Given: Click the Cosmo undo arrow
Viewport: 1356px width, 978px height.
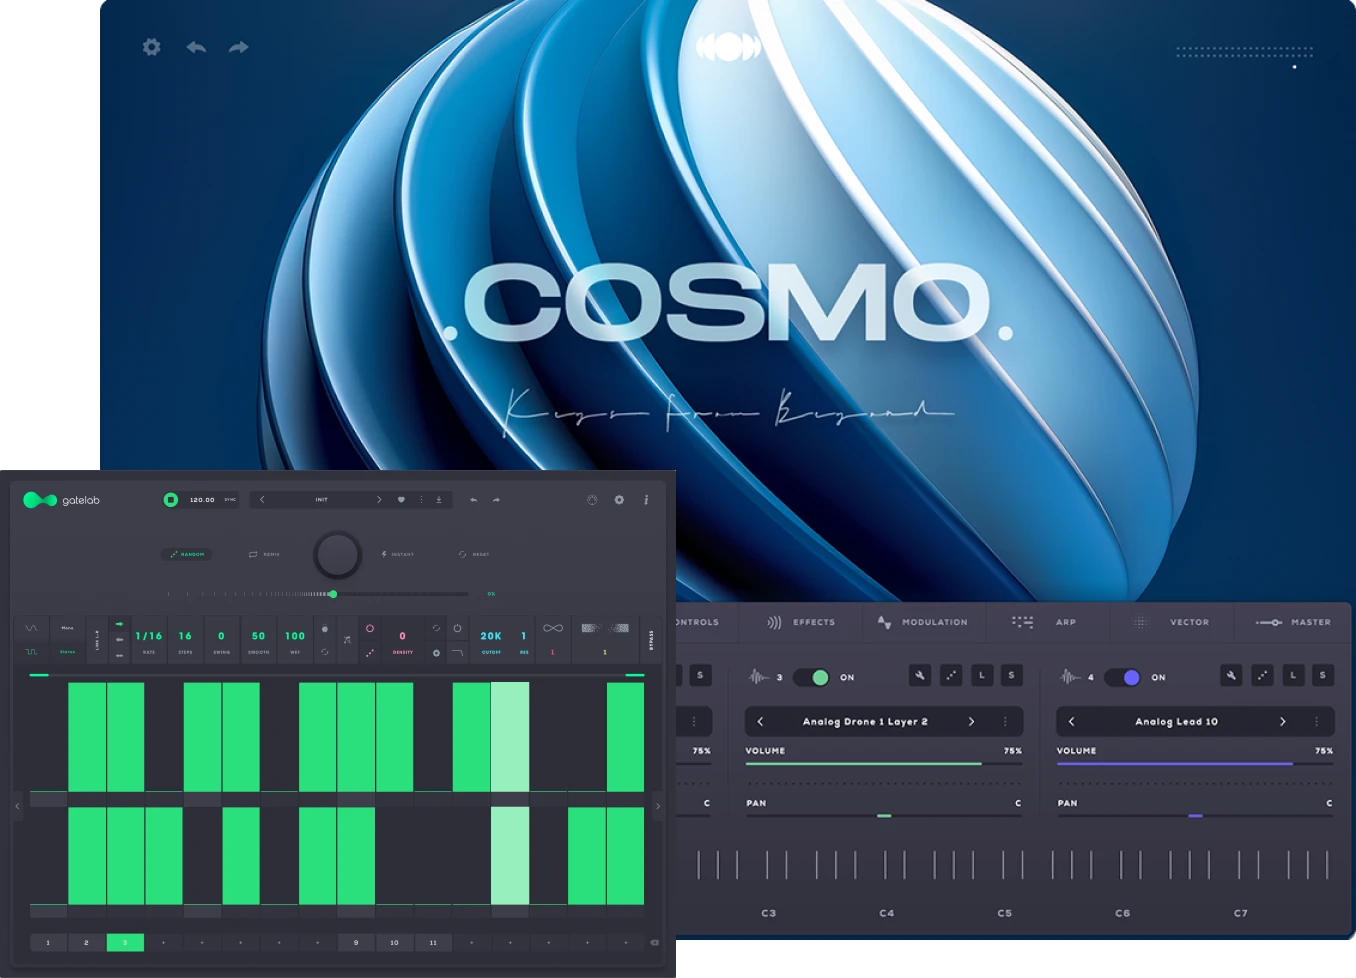Looking at the screenshot, I should click(196, 47).
